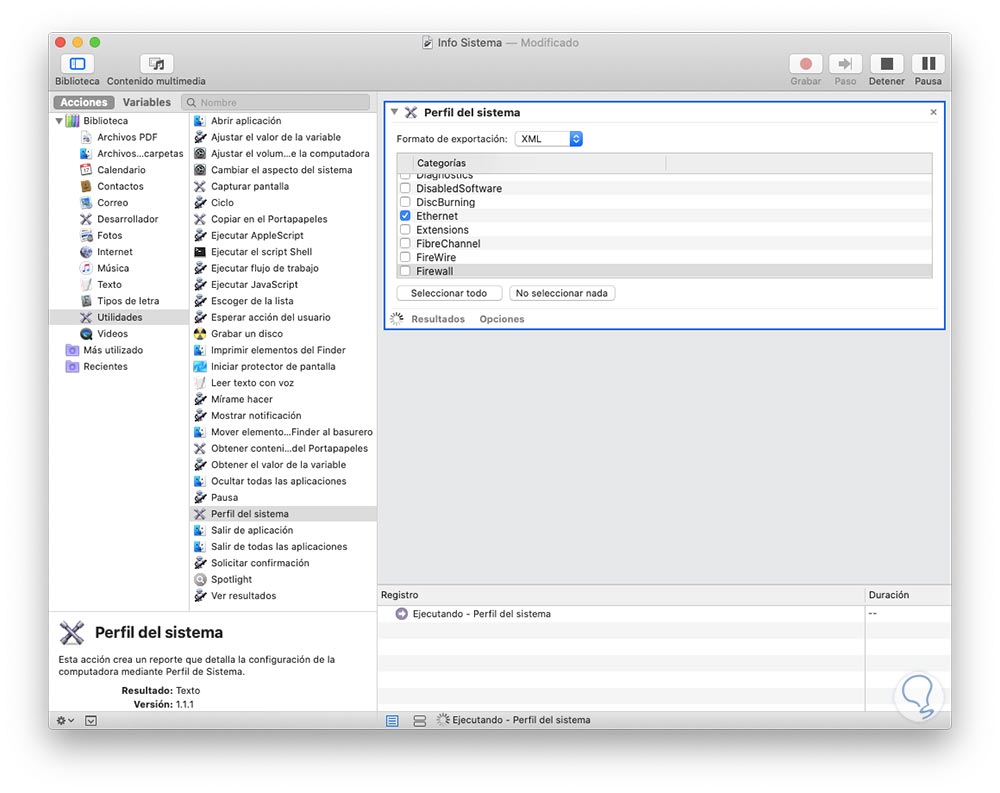The width and height of the screenshot is (1000, 793).
Task: Select the Música category icon
Action: pyautogui.click(x=86, y=268)
